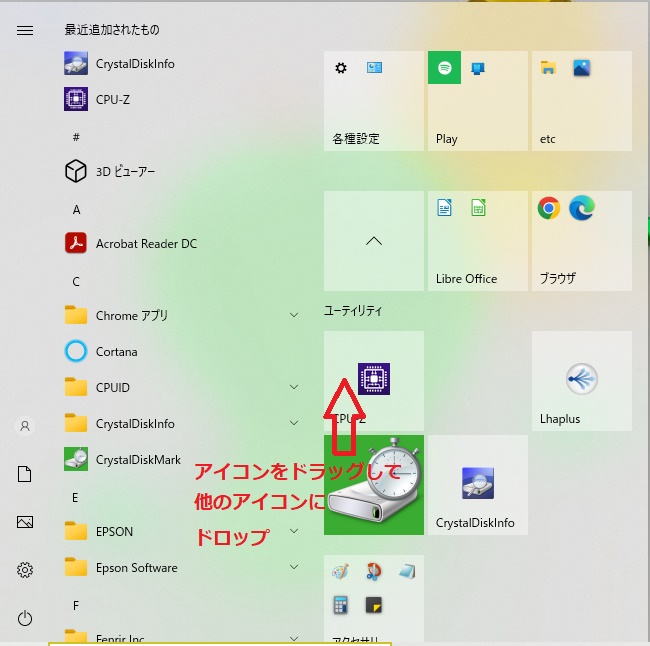Image resolution: width=650 pixels, height=646 pixels.
Task: Click Photos icon in etc folder
Action: click(x=582, y=68)
